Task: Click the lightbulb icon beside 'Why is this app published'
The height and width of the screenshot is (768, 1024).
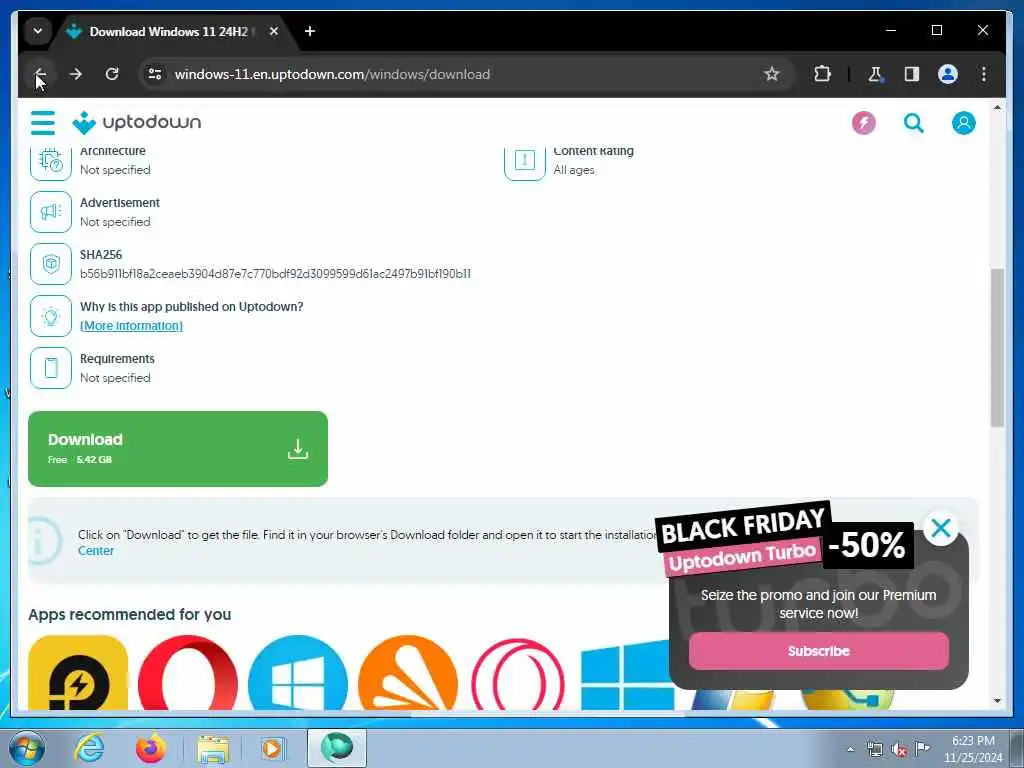Action: [51, 316]
